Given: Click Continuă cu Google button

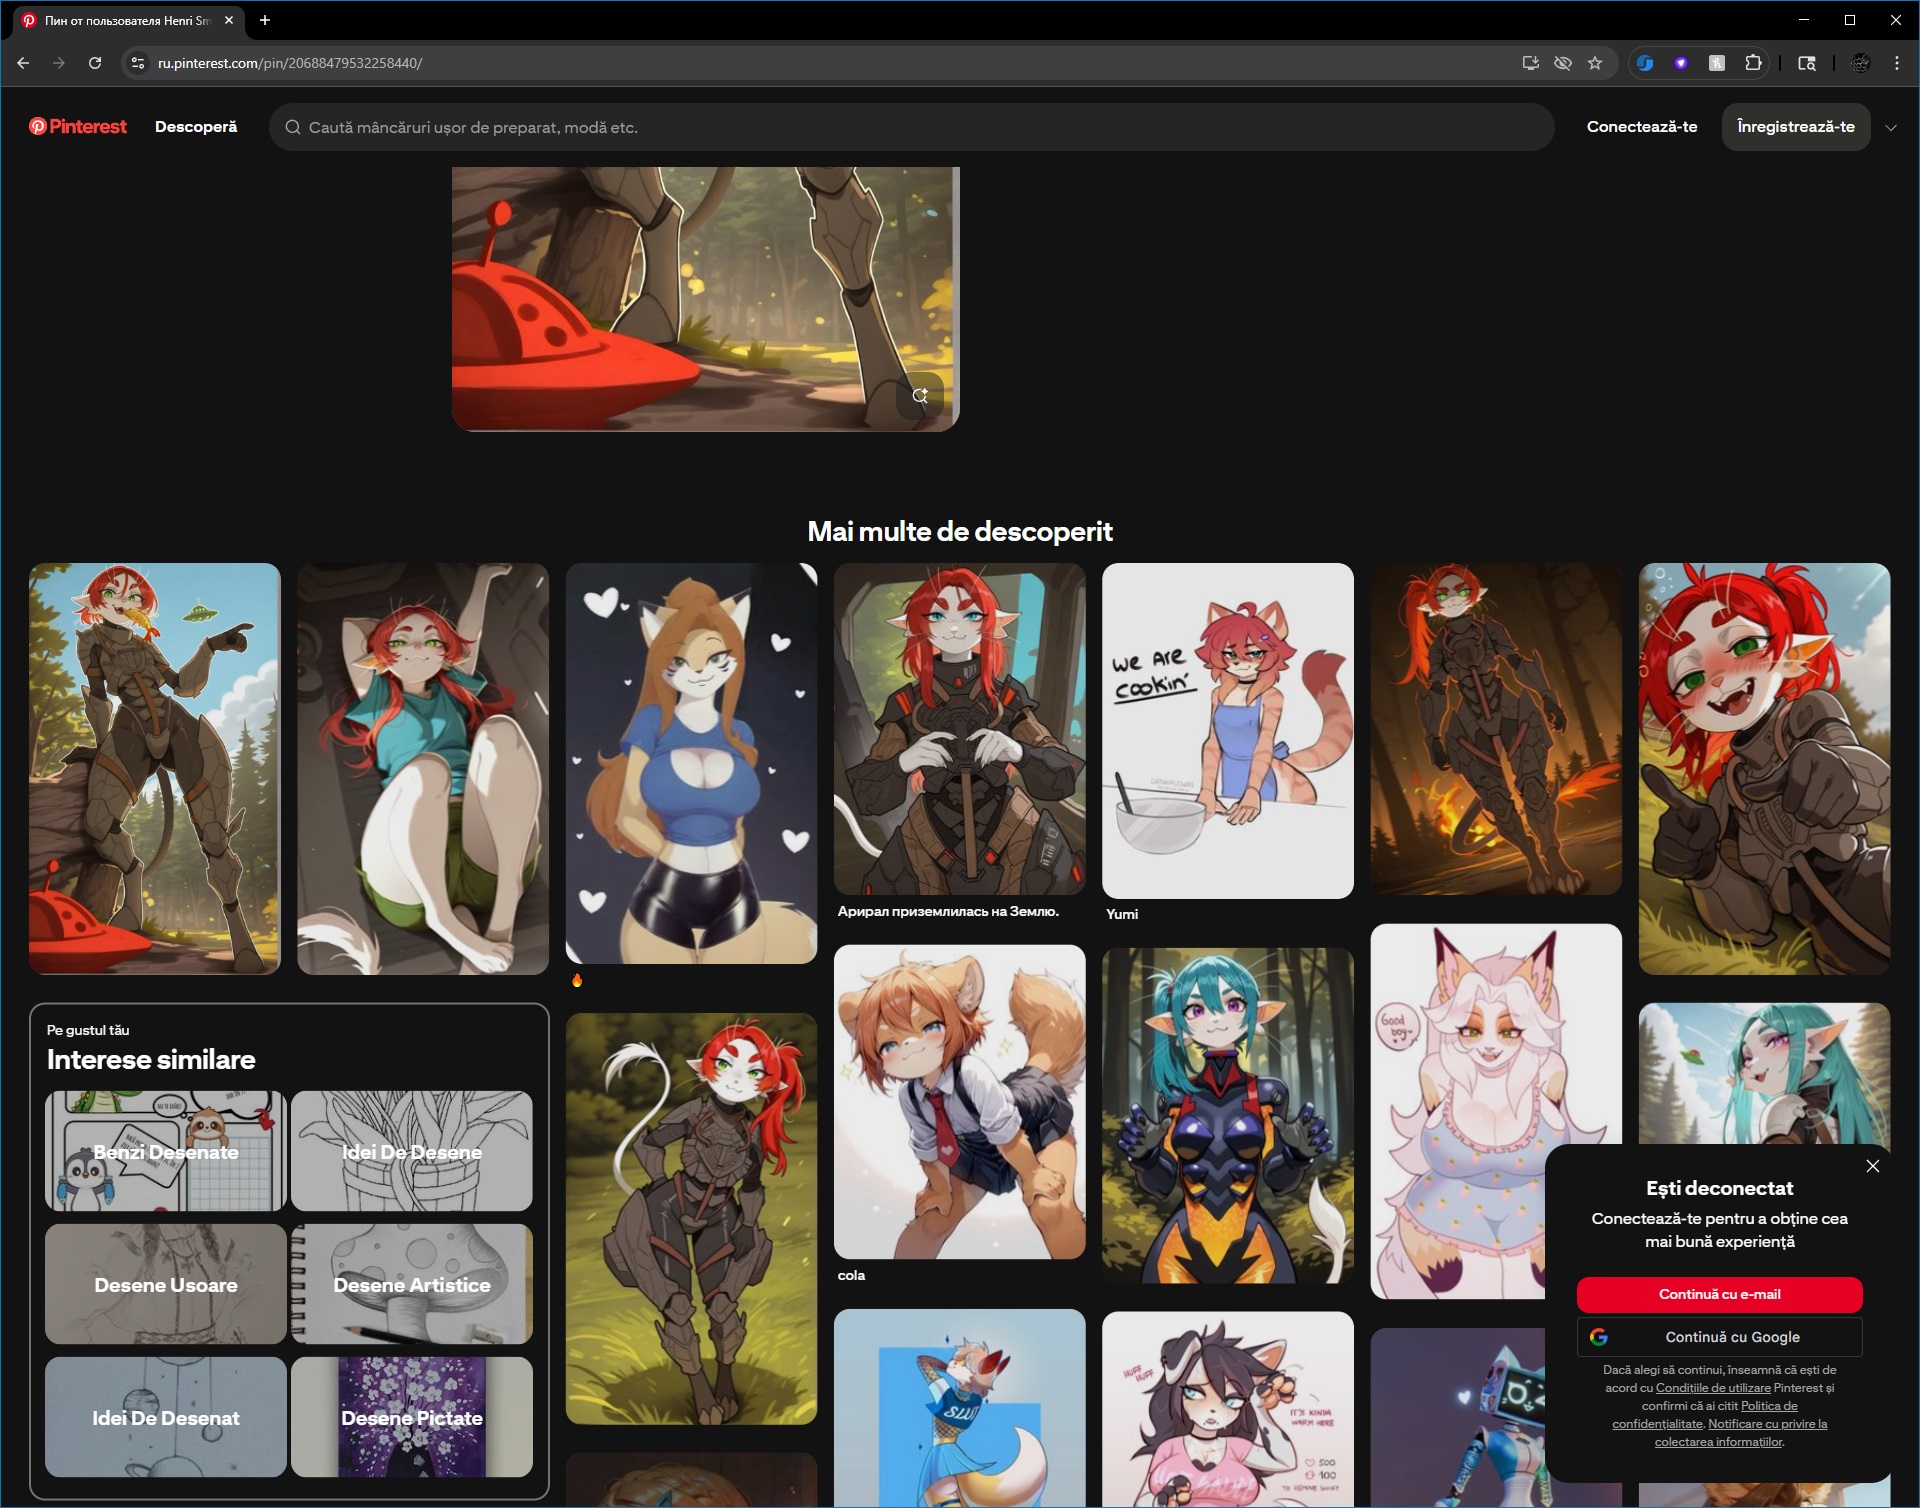Looking at the screenshot, I should coord(1719,1337).
